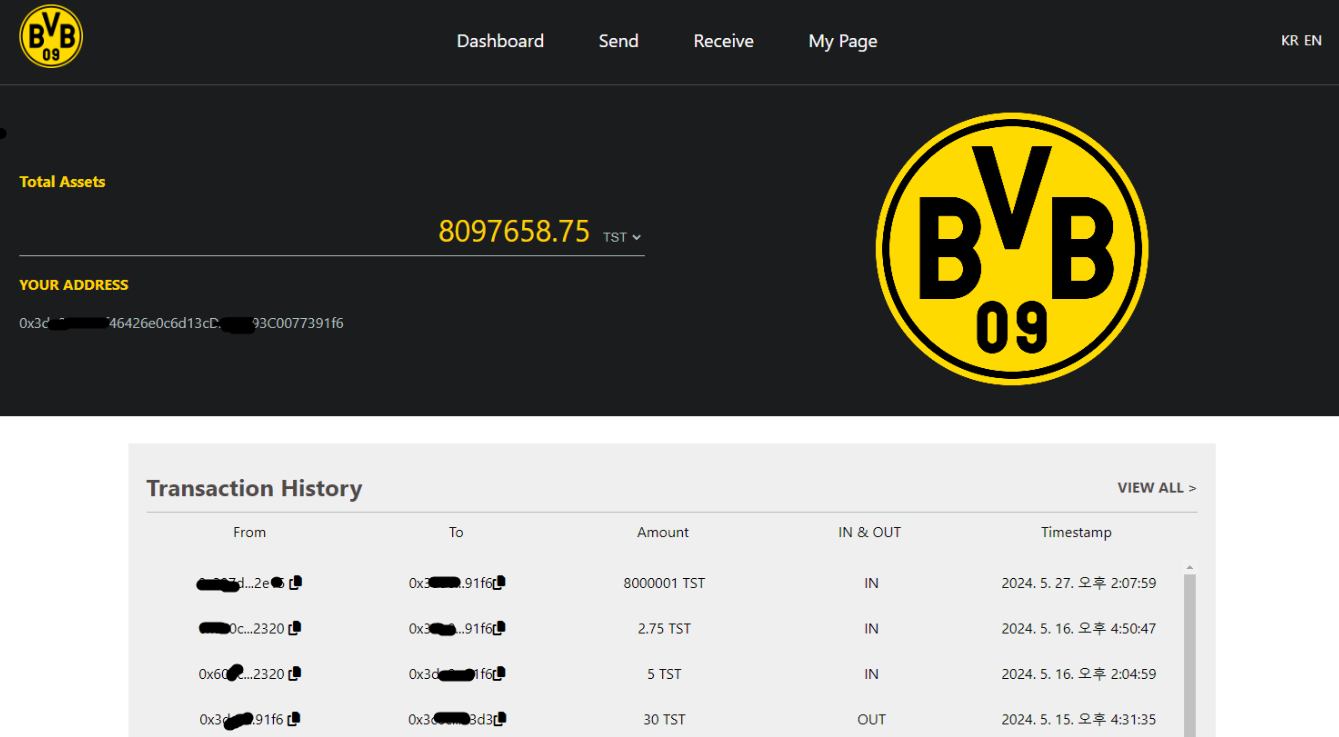Open the Send page
This screenshot has height=737, width=1339.
coord(618,41)
